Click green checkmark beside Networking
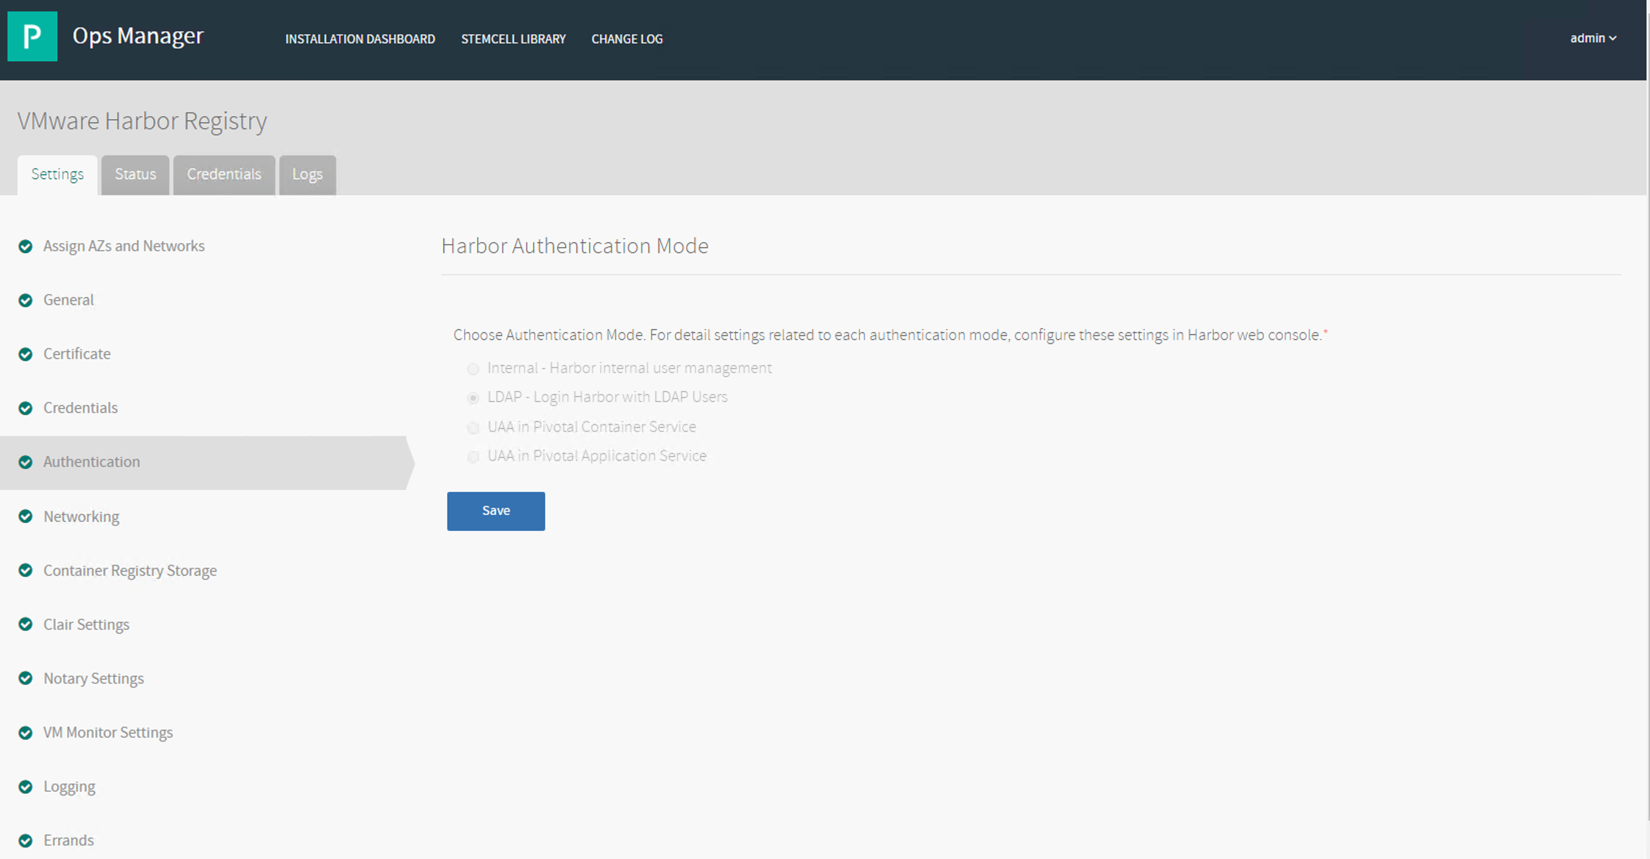 pos(26,516)
